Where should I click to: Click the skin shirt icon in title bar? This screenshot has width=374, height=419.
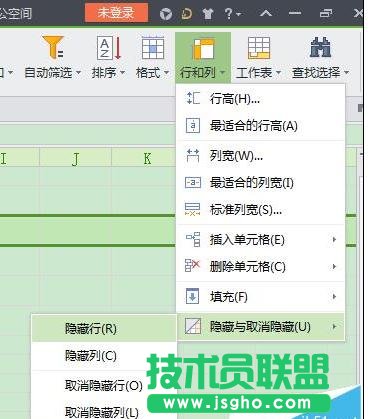[x=208, y=14]
